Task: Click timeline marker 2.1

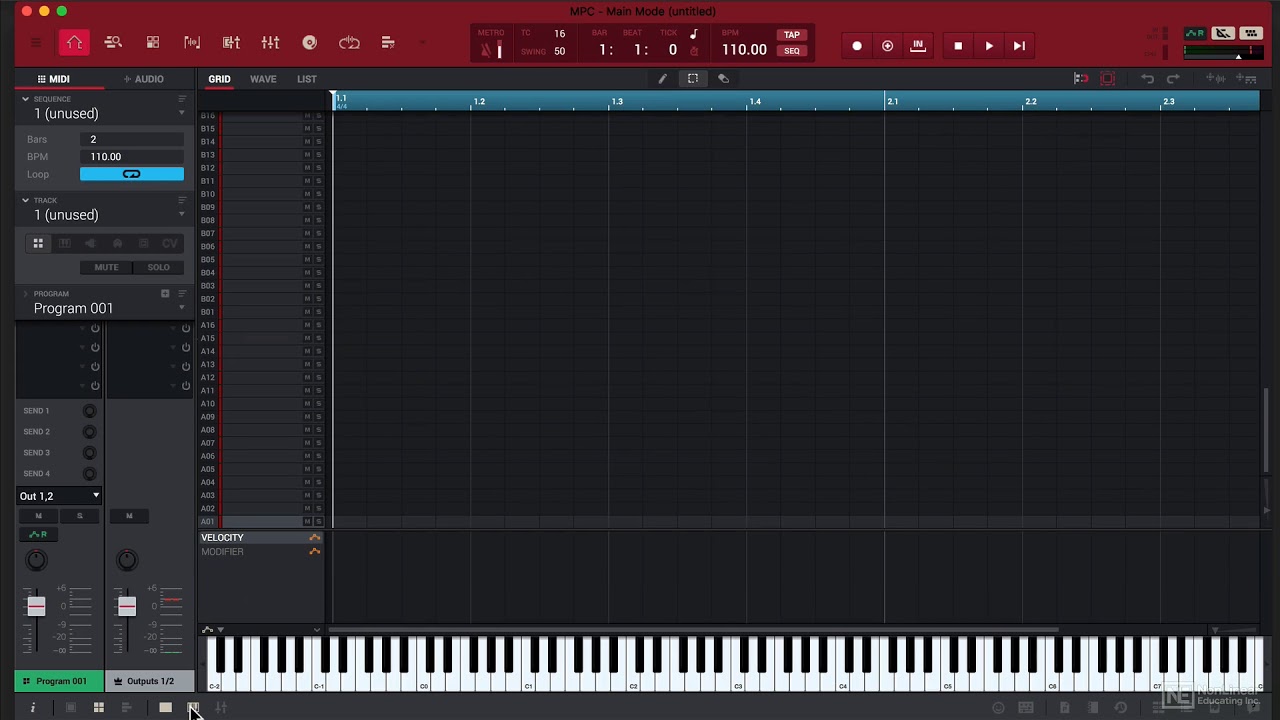Action: 892,101
